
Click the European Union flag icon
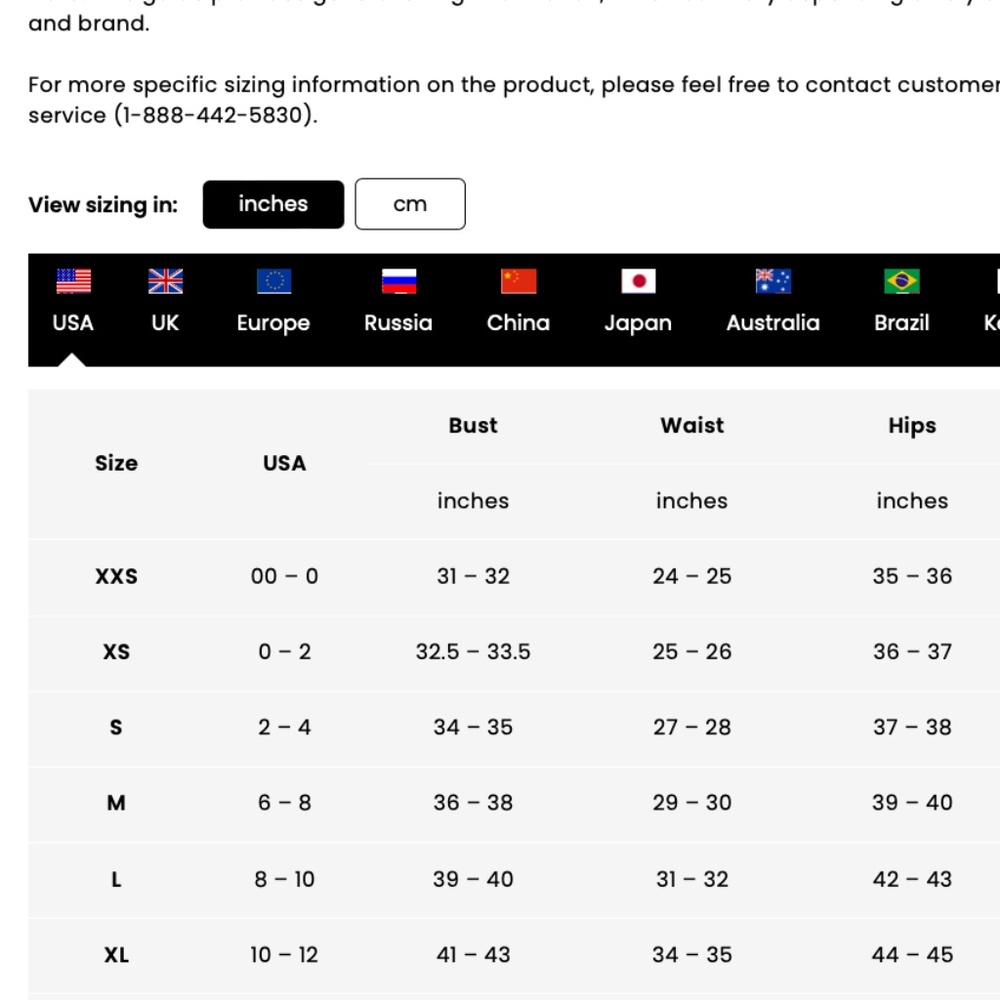(x=273, y=281)
